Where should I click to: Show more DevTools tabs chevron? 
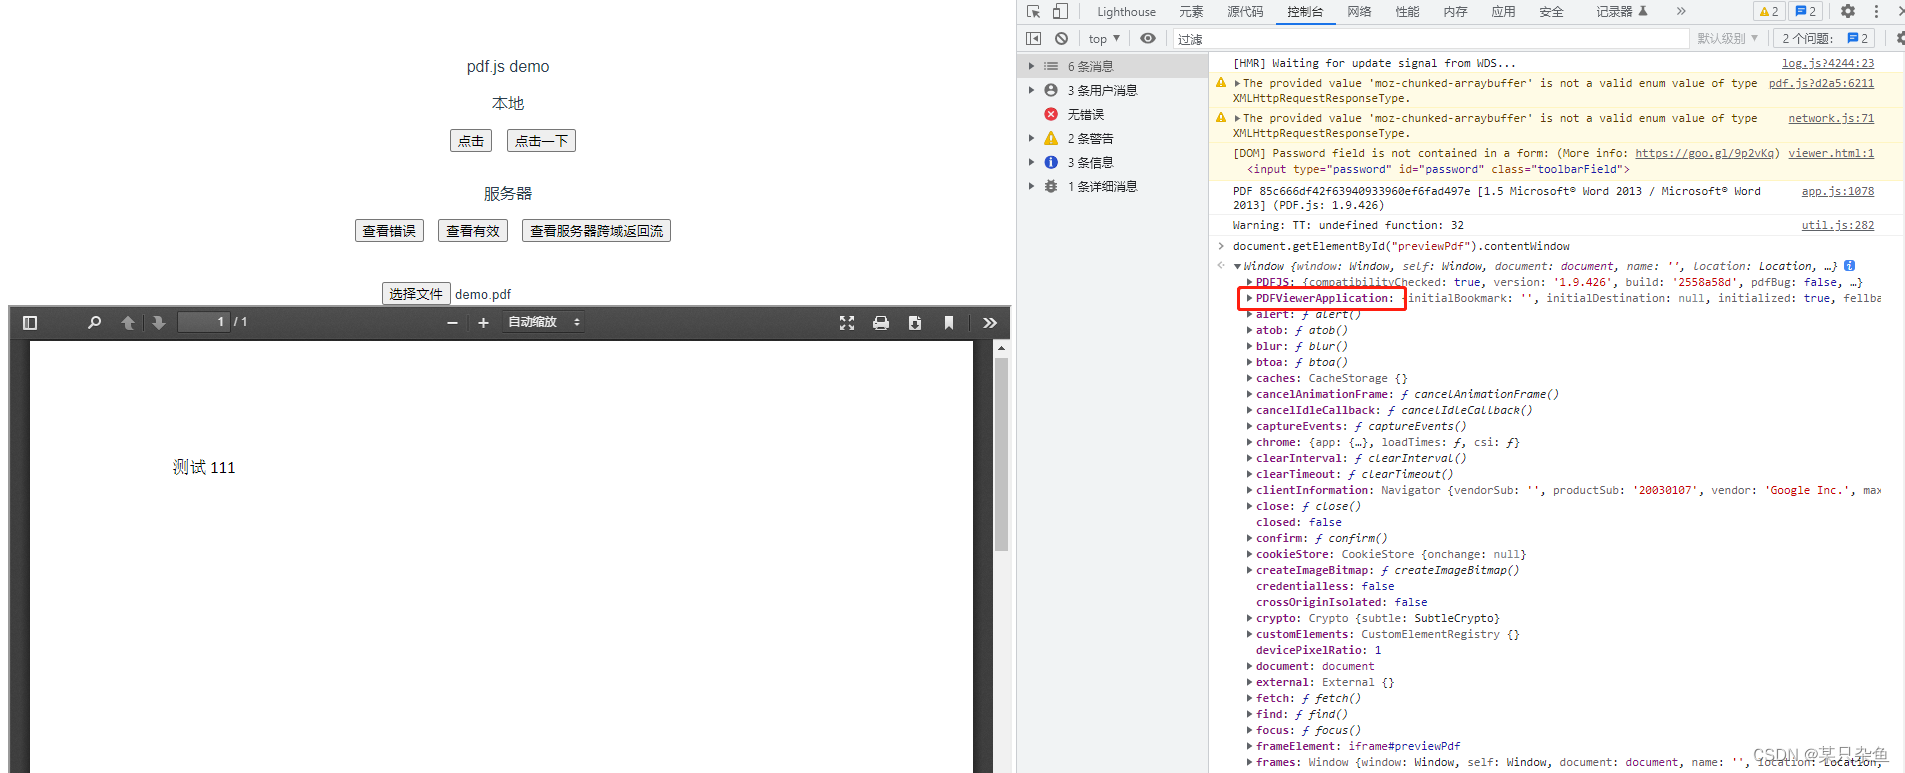(x=1681, y=11)
